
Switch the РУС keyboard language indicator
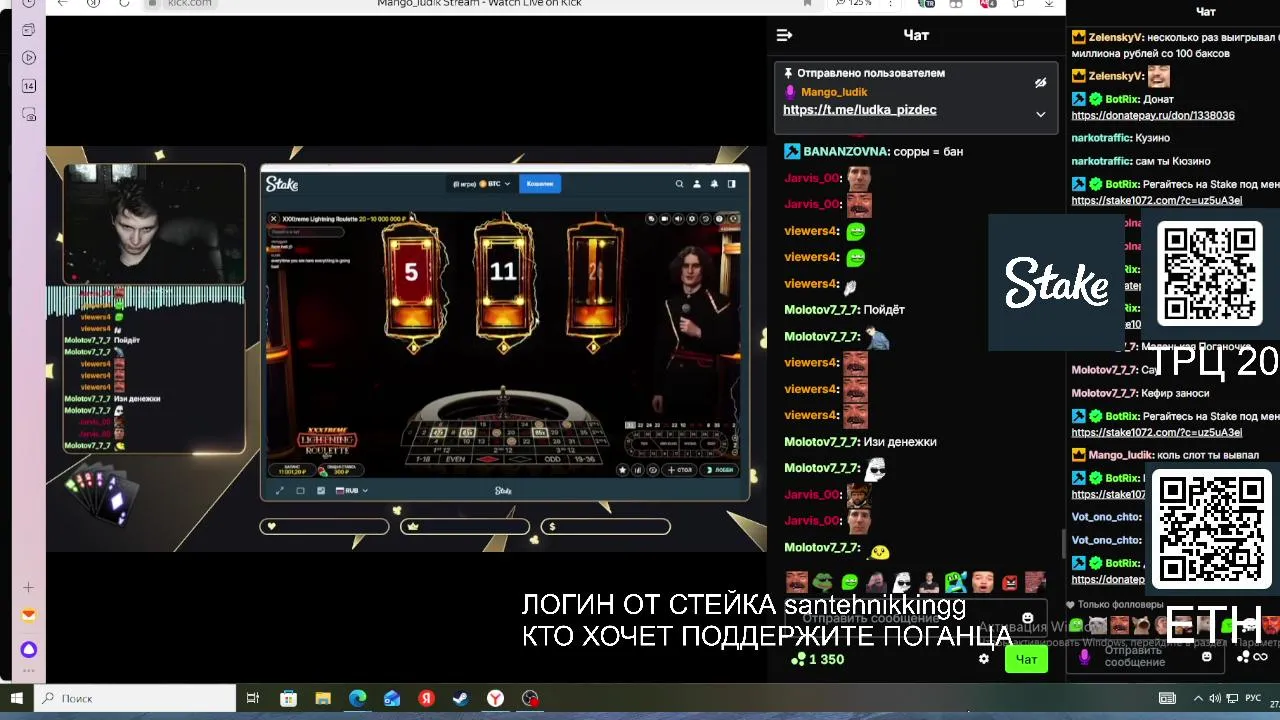coord(1253,698)
